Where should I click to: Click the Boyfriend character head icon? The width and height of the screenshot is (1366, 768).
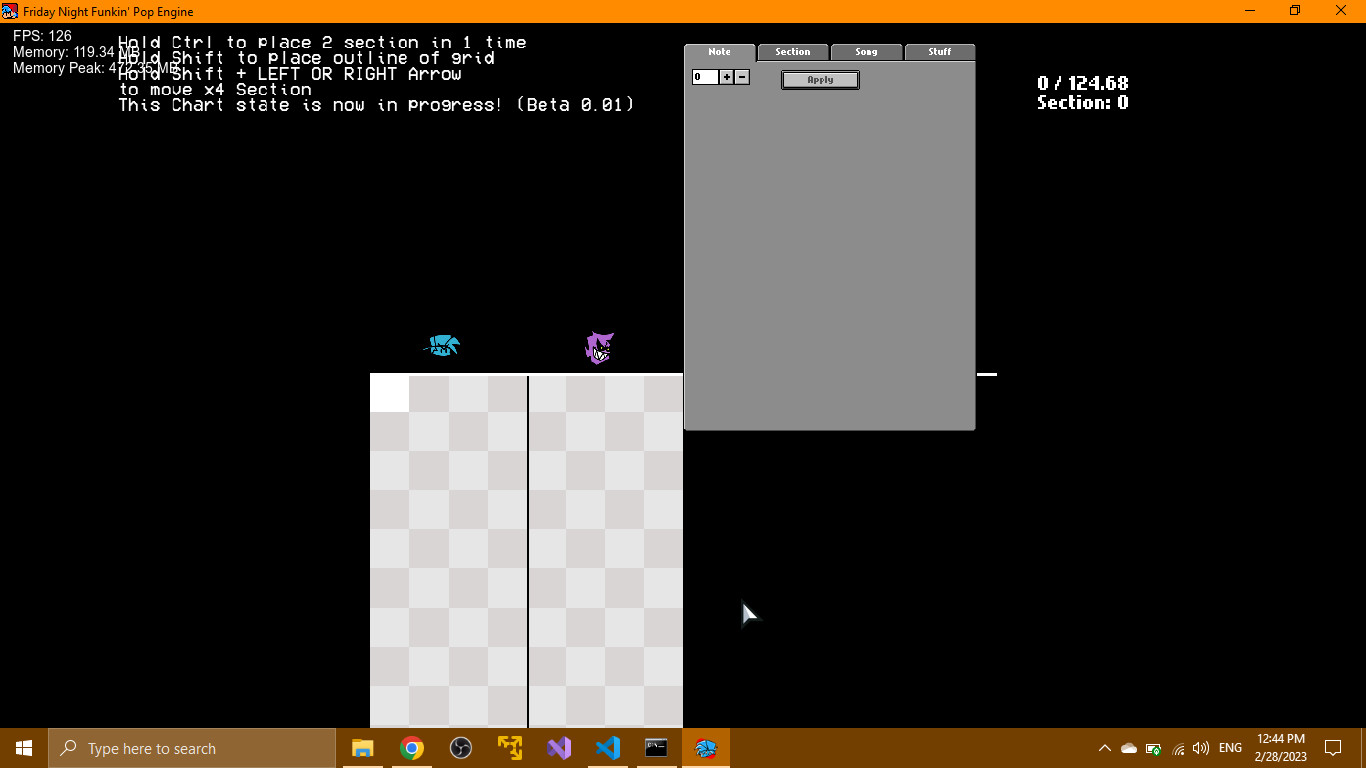441,346
